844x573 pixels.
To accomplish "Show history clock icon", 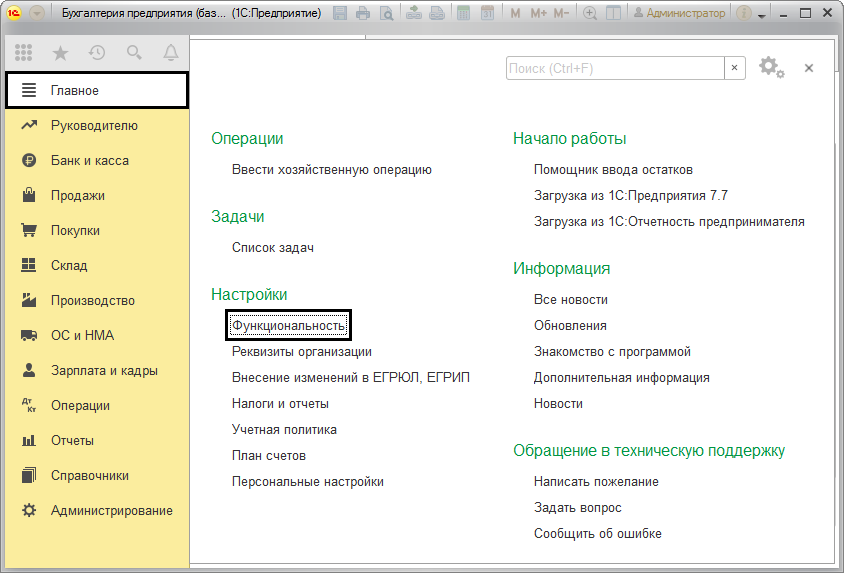I will (97, 52).
